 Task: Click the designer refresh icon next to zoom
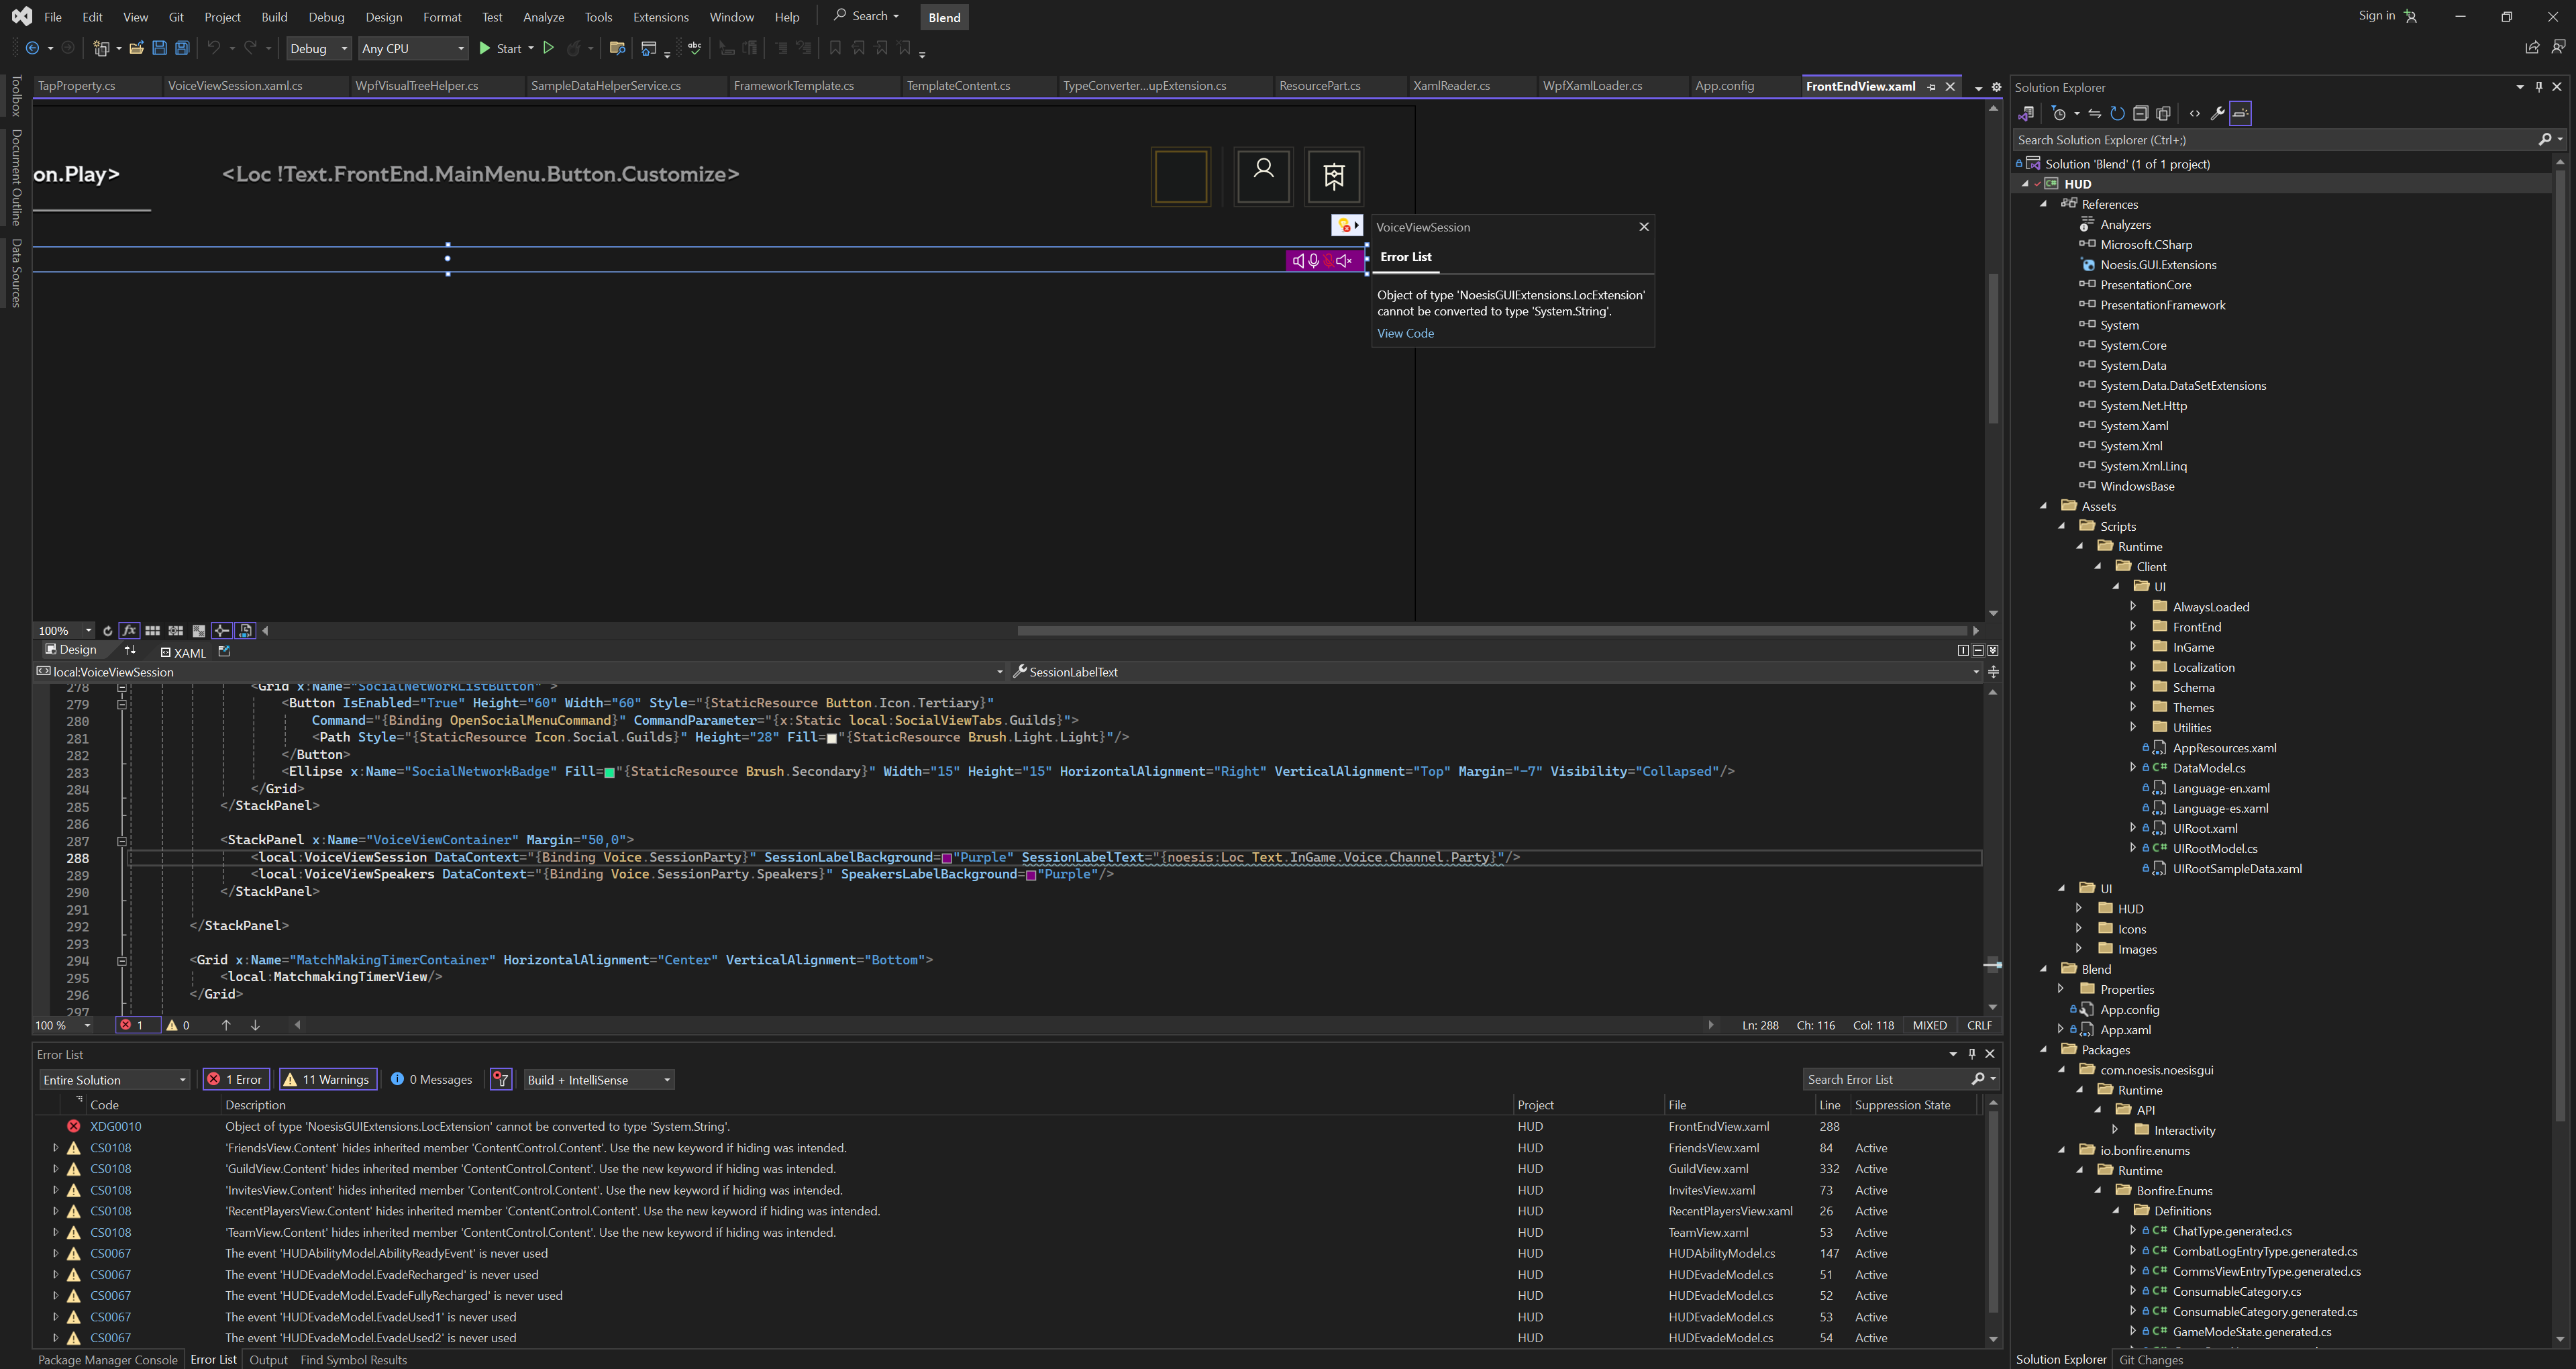tap(108, 631)
